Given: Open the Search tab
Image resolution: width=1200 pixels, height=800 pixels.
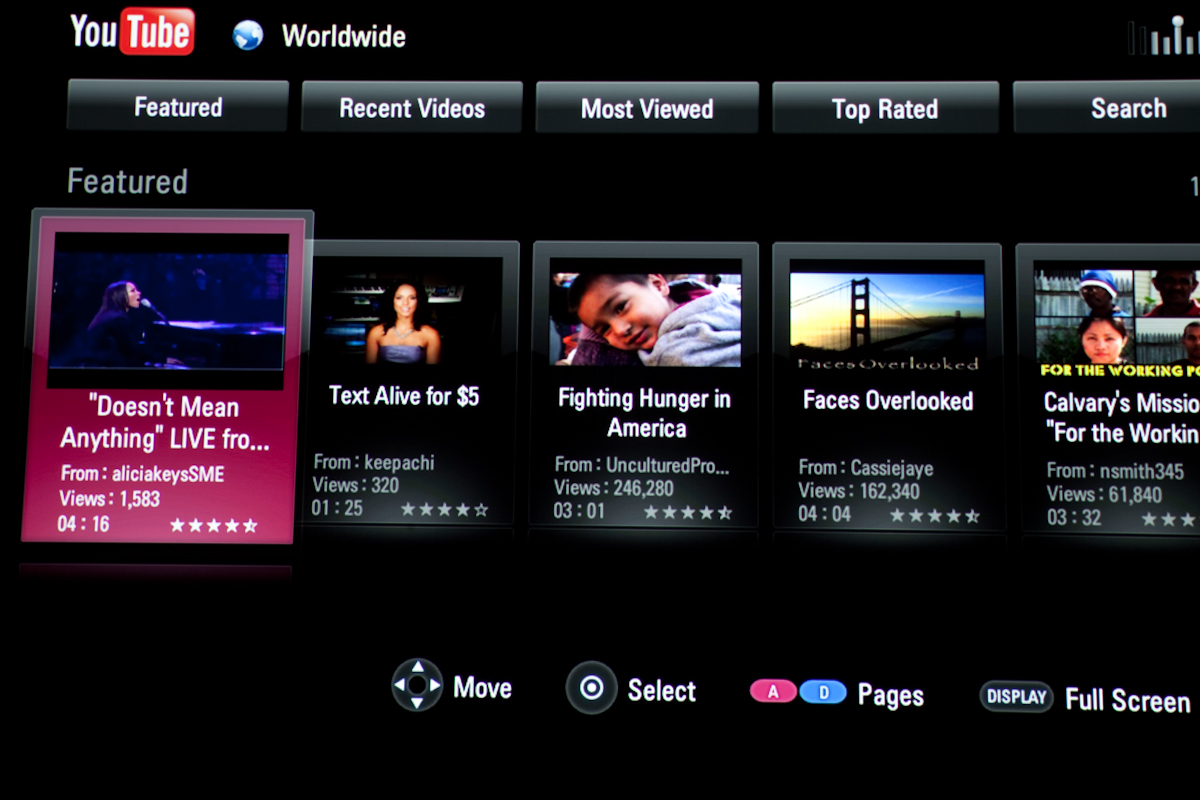Looking at the screenshot, I should (x=1107, y=108).
